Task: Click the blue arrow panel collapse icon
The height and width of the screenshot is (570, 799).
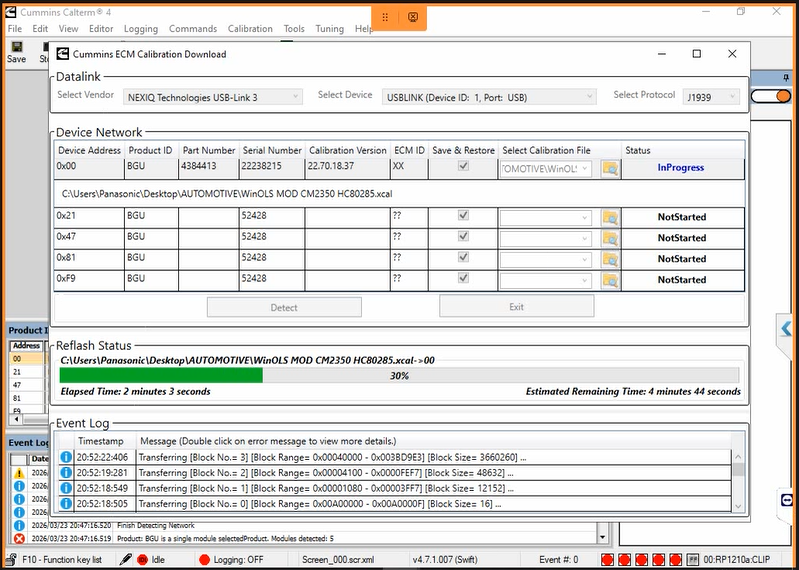Action: [x=787, y=328]
